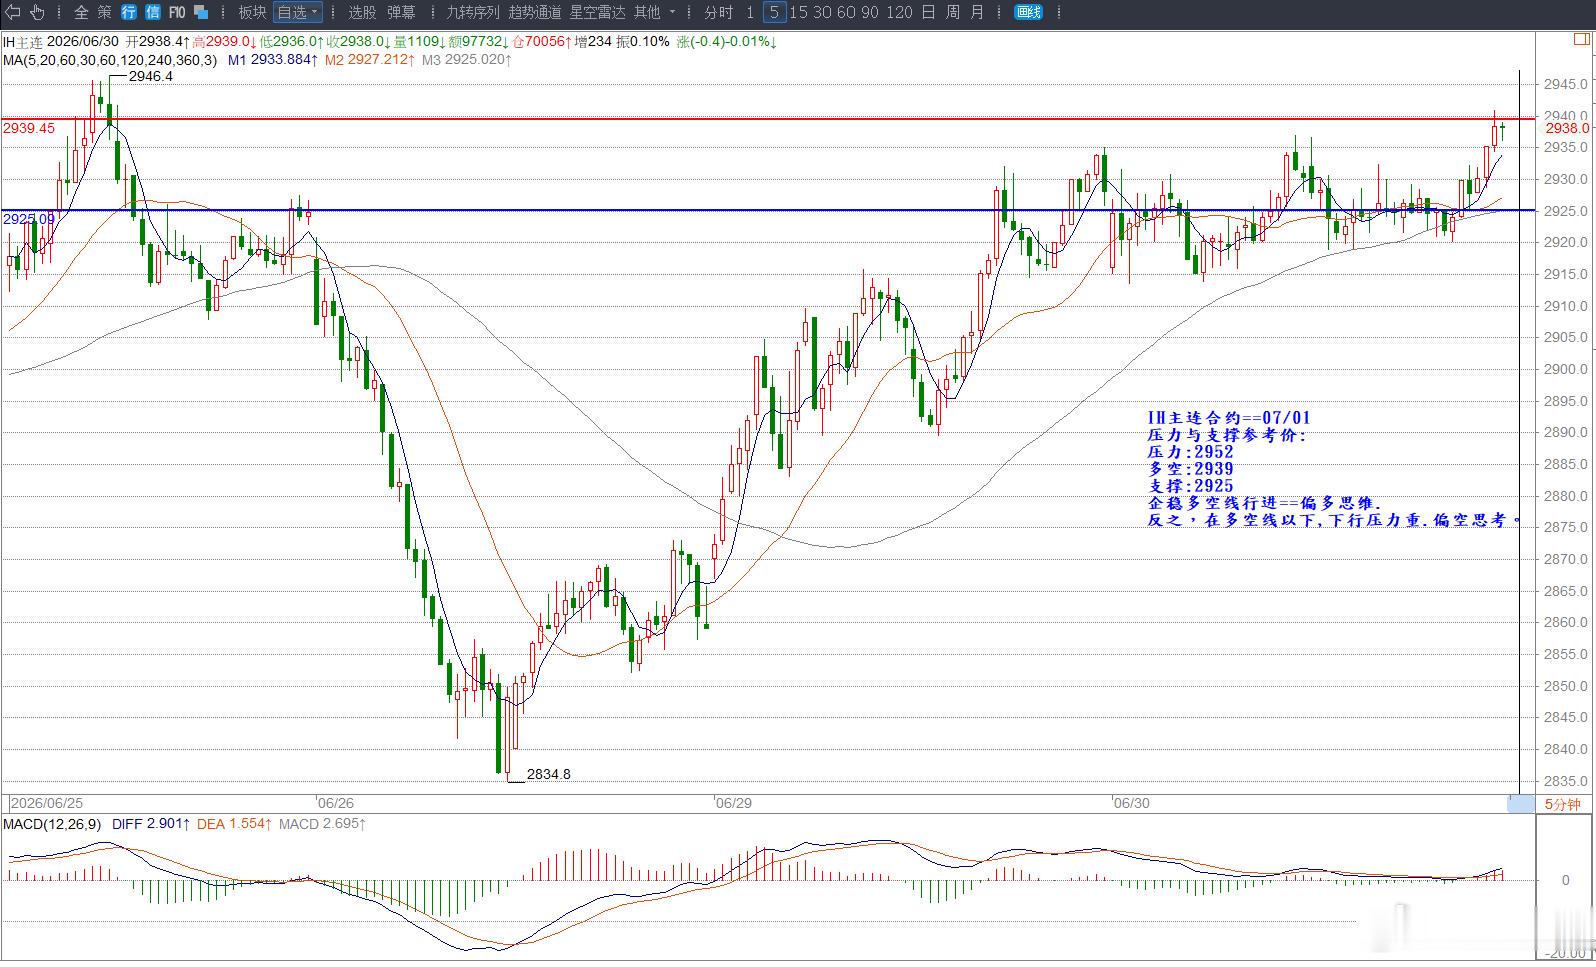This screenshot has width=1596, height=967.
Task: Select the hand pointer tool icon
Action: pos(37,12)
